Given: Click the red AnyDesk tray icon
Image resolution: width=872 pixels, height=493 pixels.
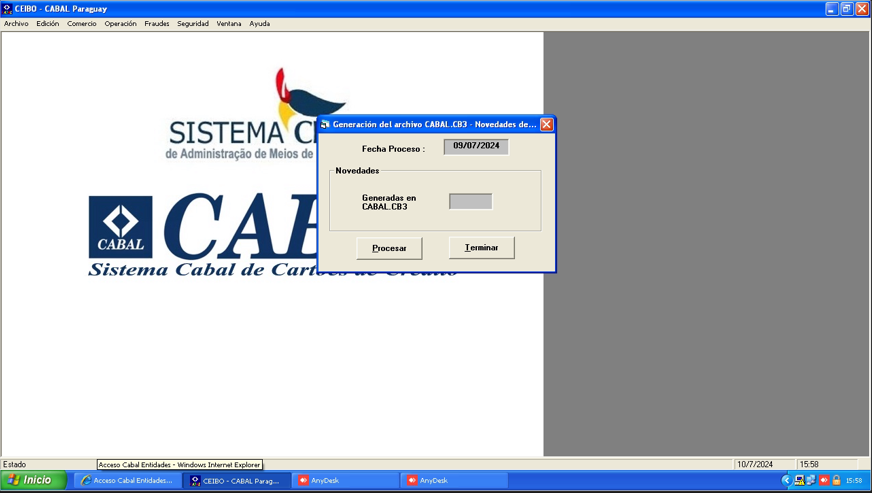Looking at the screenshot, I should point(824,480).
